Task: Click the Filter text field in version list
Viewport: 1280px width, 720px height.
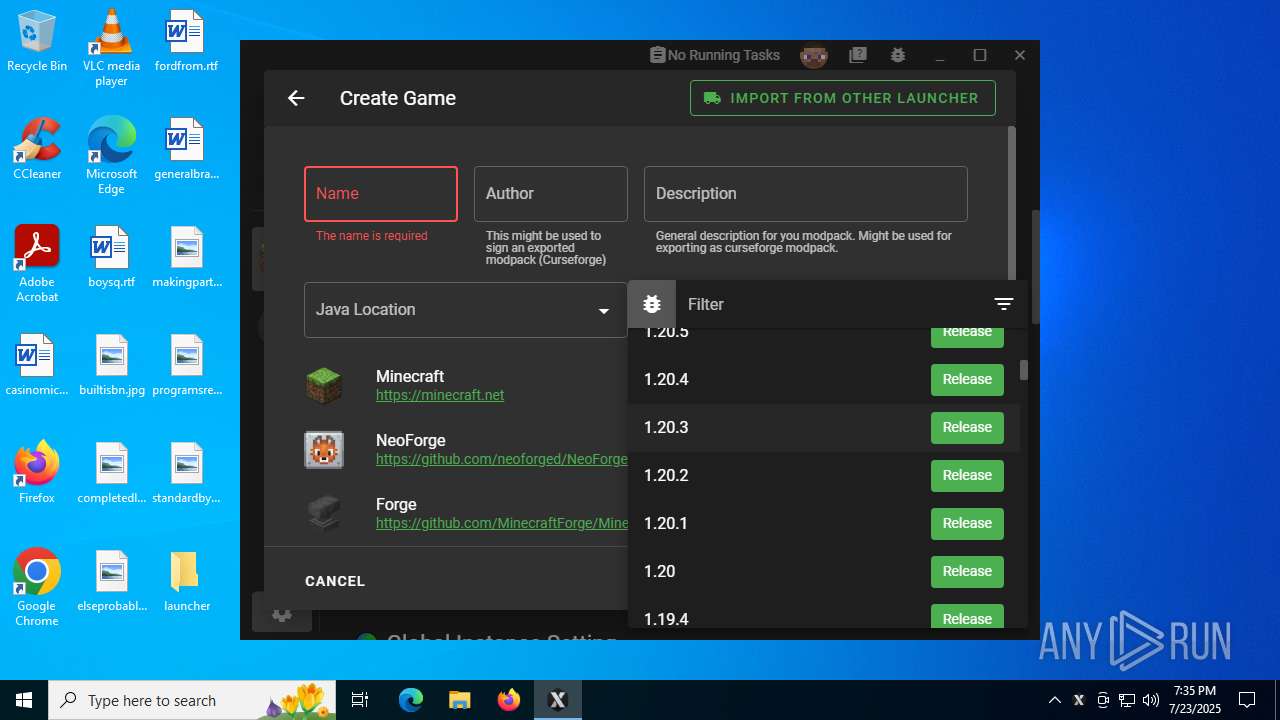Action: [832, 304]
